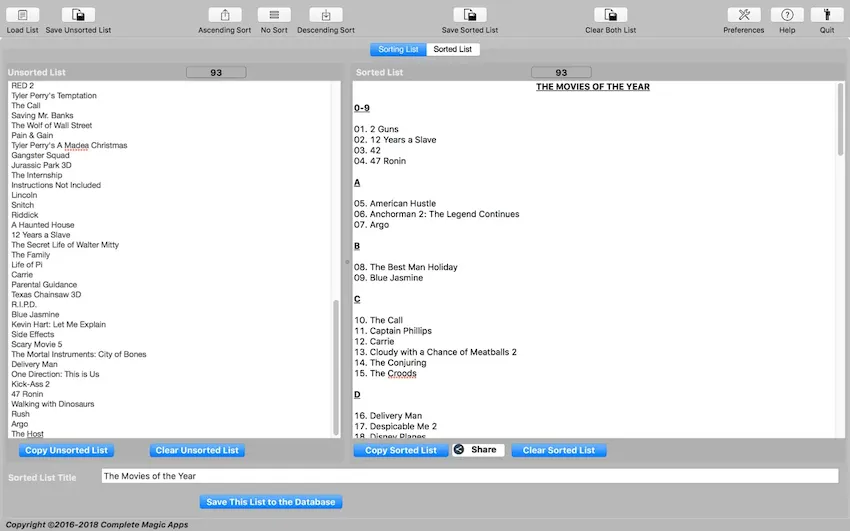Select 'Walking with Dinosaurs' entry

pyautogui.click(x=53, y=404)
